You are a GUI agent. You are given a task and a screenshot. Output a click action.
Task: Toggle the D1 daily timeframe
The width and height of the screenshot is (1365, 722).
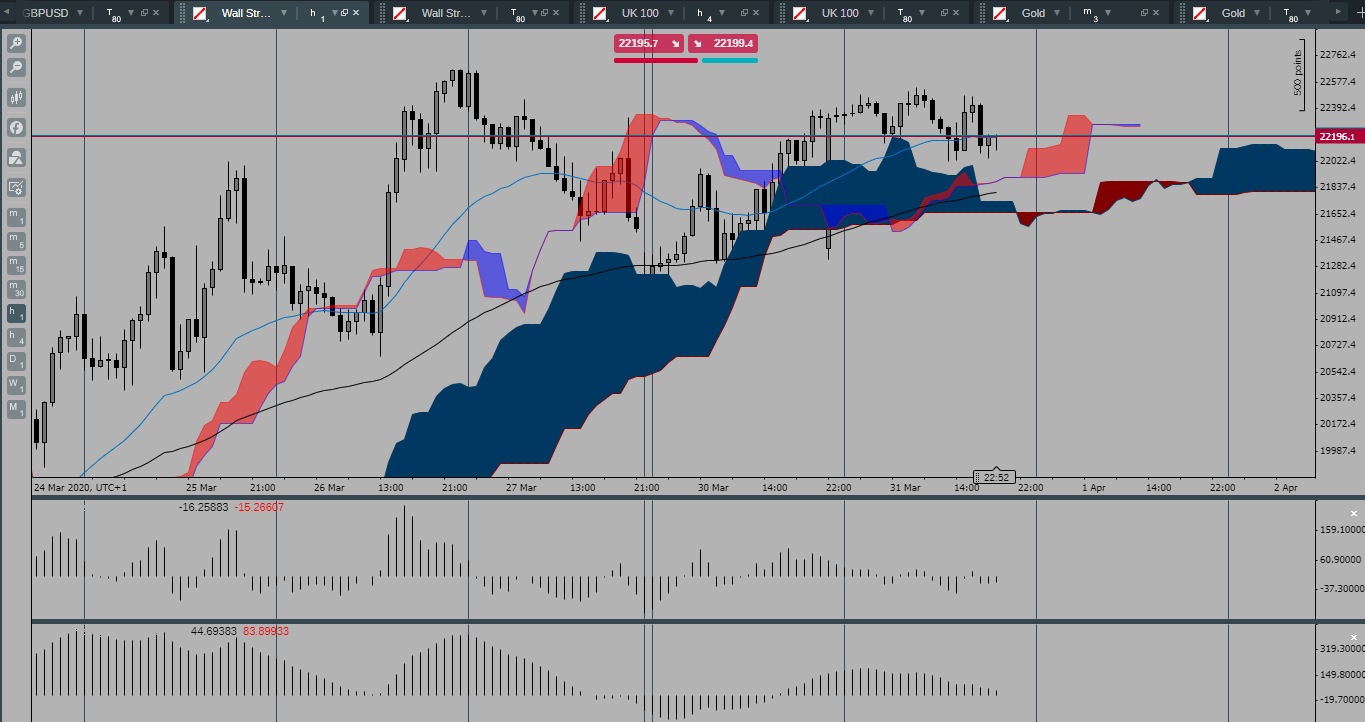coord(15,362)
